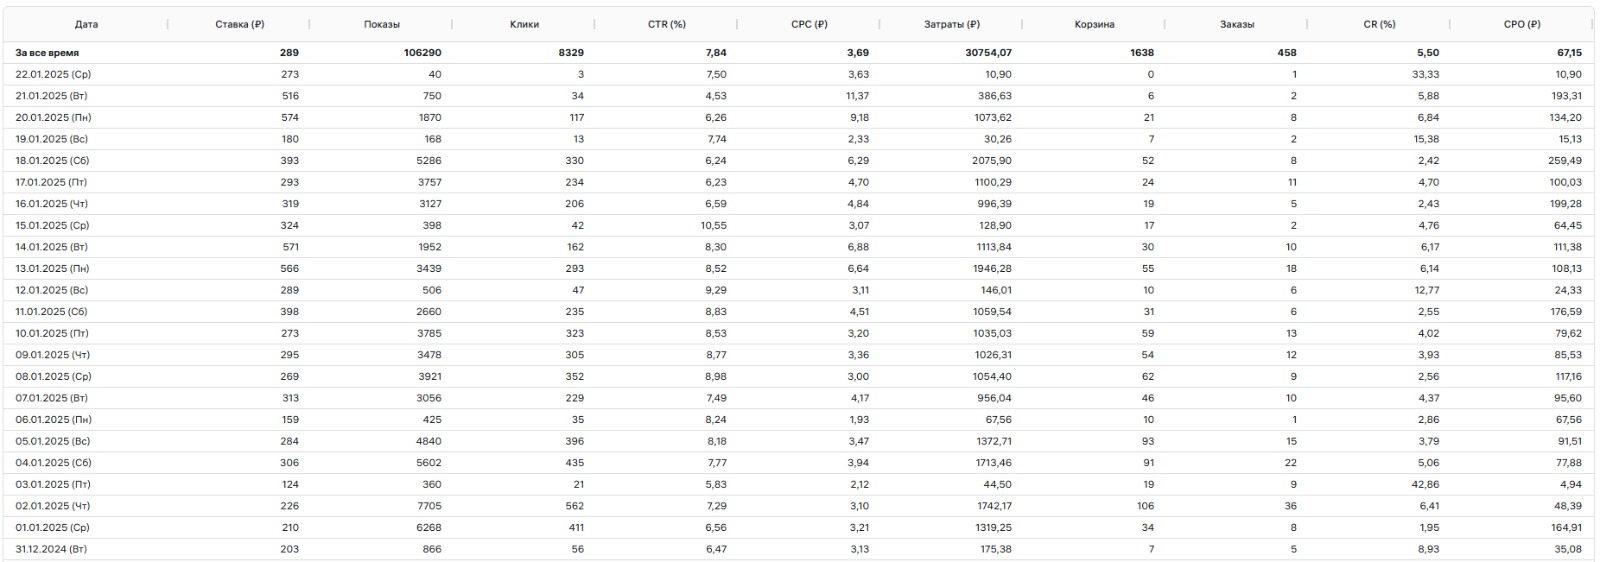Viewport: 1600px width, 562px height.
Task: Click the Корзина column header
Action: (1095, 24)
